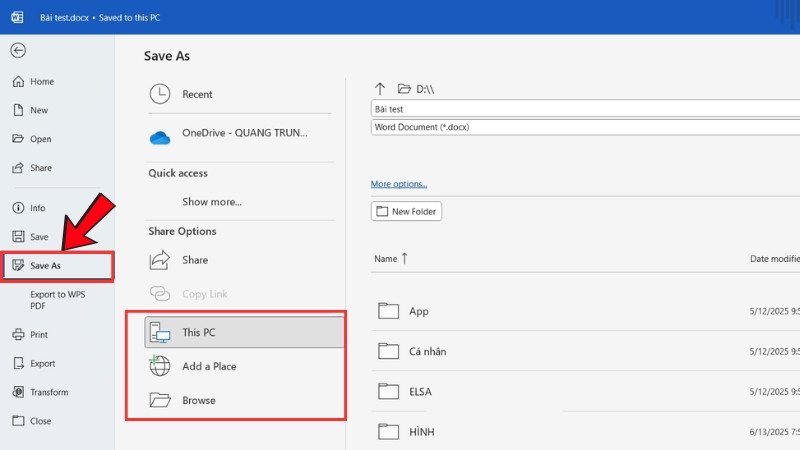Click the Browse folder icon
Image resolution: width=800 pixels, height=450 pixels.
(160, 400)
